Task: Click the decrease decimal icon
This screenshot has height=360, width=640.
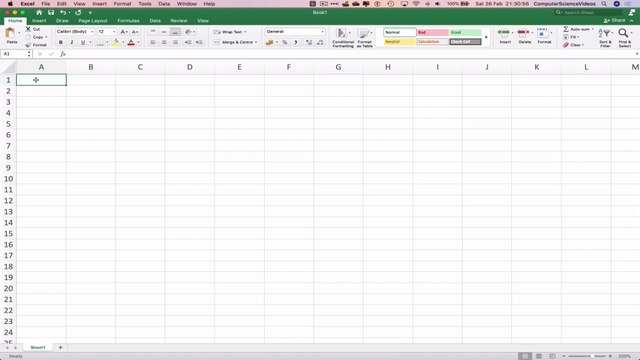Action: [320, 42]
